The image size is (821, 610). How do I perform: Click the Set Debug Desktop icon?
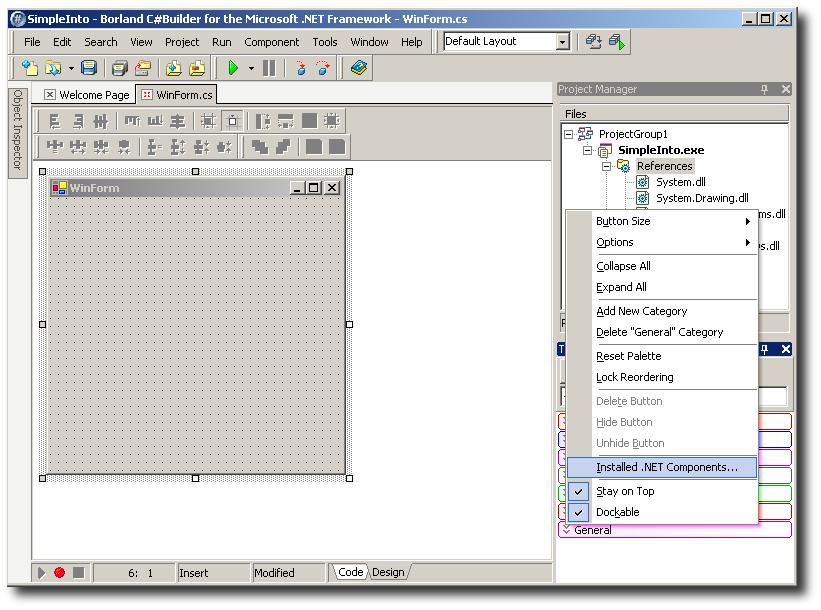click(617, 41)
